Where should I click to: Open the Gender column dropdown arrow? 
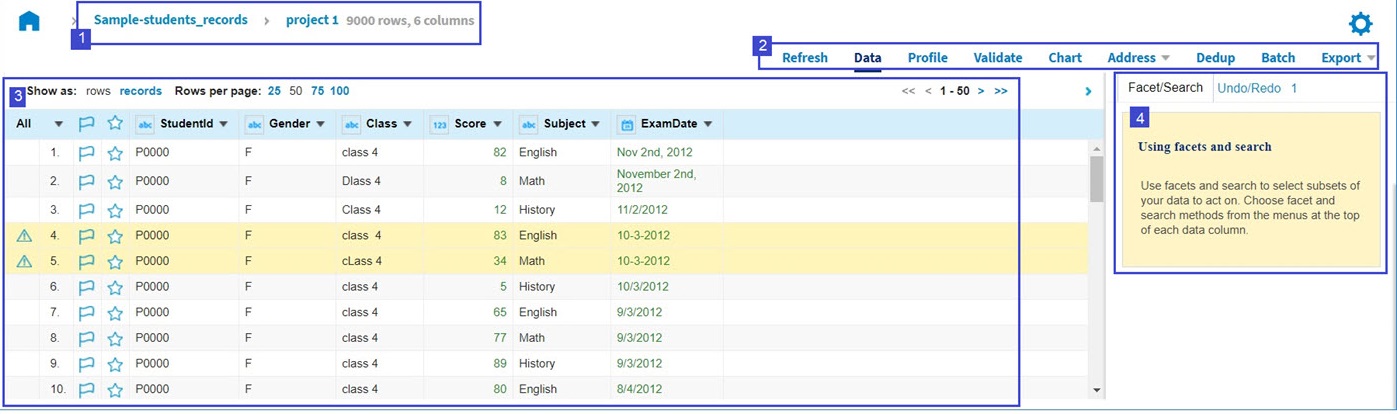pyautogui.click(x=321, y=125)
